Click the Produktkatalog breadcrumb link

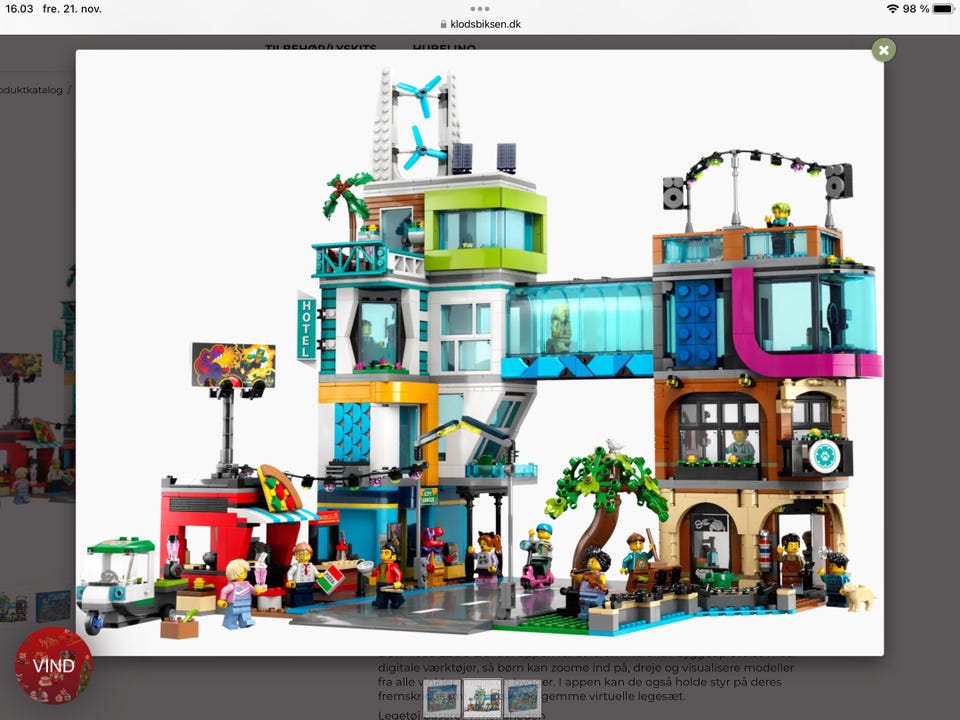point(31,90)
